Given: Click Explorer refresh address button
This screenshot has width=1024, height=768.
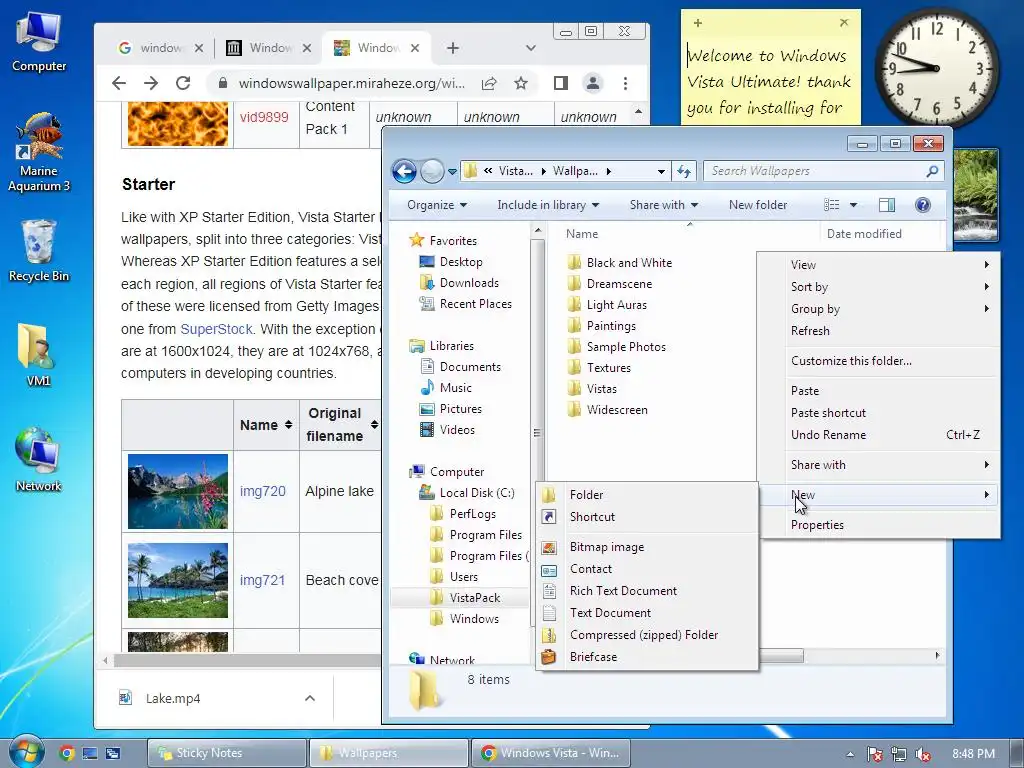Looking at the screenshot, I should (684, 171).
